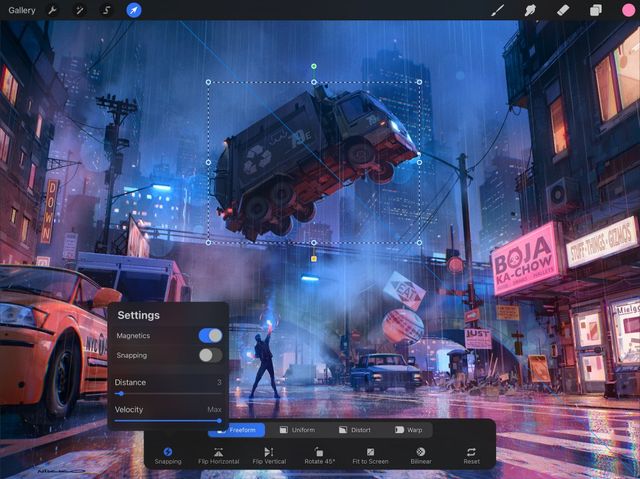This screenshot has height=479, width=640.
Task: Select the Paint brush tool
Action: coord(497,10)
